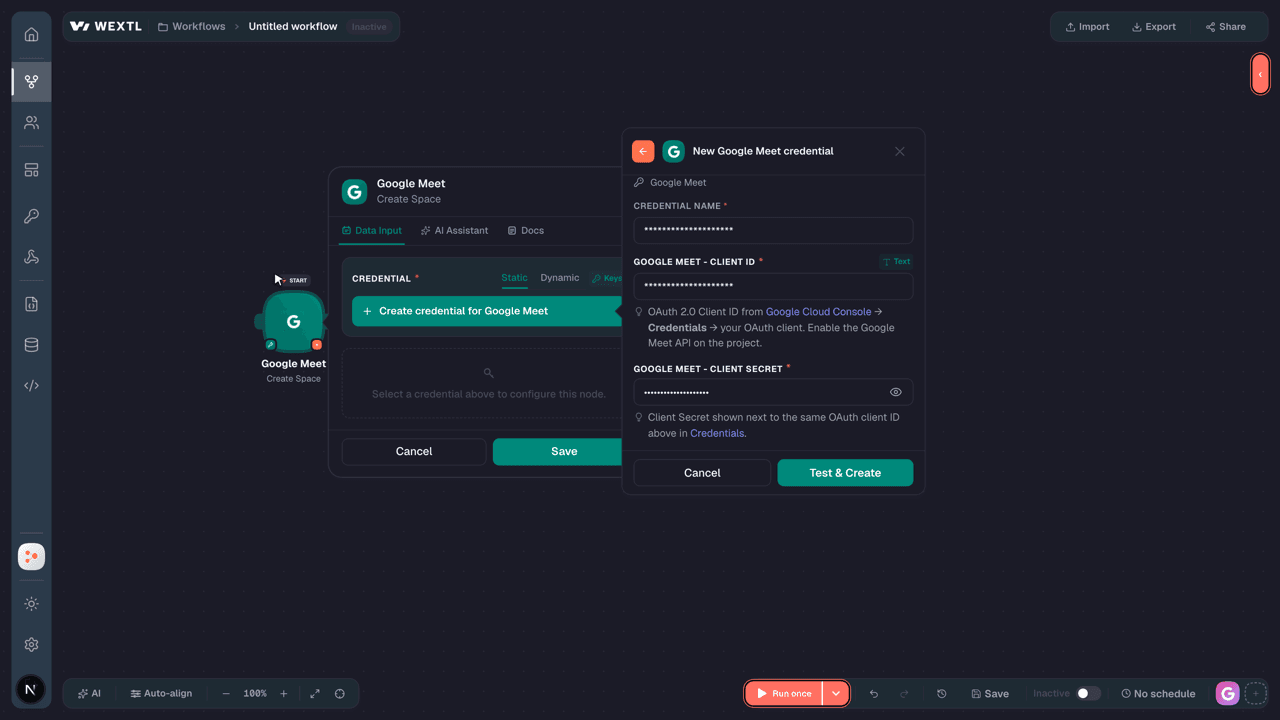Viewport: 1280px width, 720px height.
Task: Open the Google Cloud Console link
Action: (818, 312)
